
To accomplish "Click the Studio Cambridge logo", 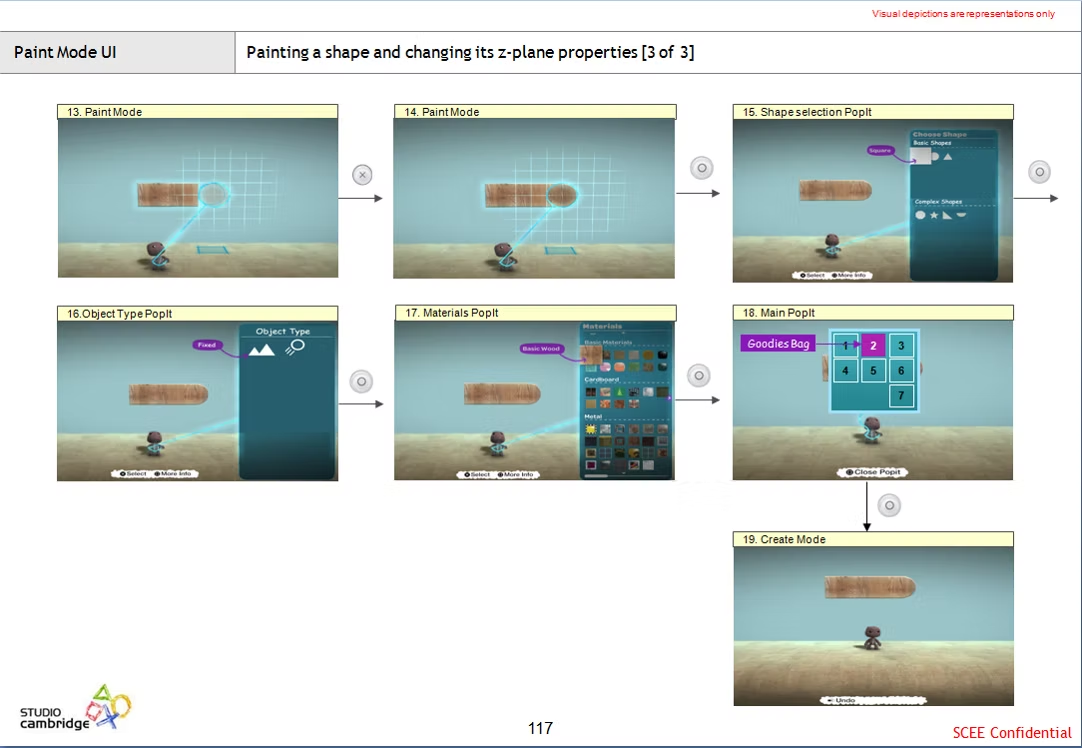I will click(75, 709).
